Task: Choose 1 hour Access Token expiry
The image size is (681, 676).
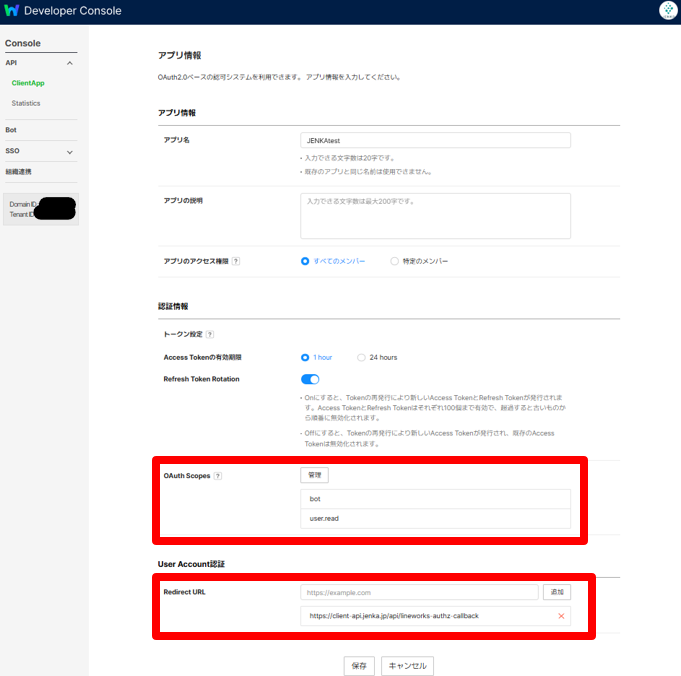Action: (306, 357)
